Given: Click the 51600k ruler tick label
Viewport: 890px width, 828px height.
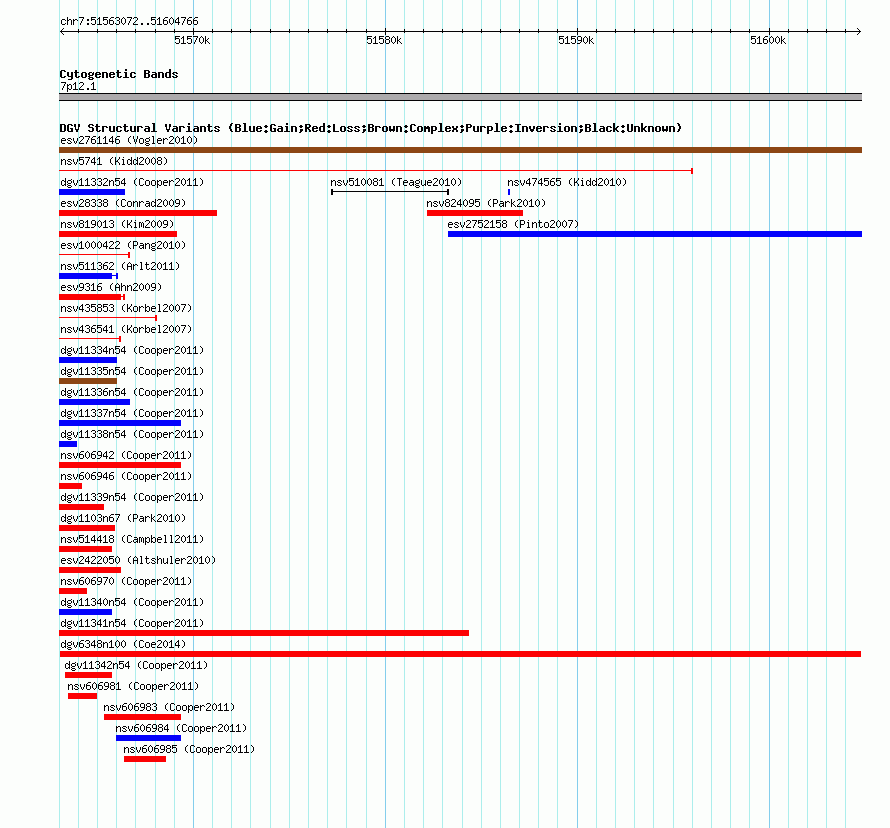Looking at the screenshot, I should pyautogui.click(x=768, y=40).
